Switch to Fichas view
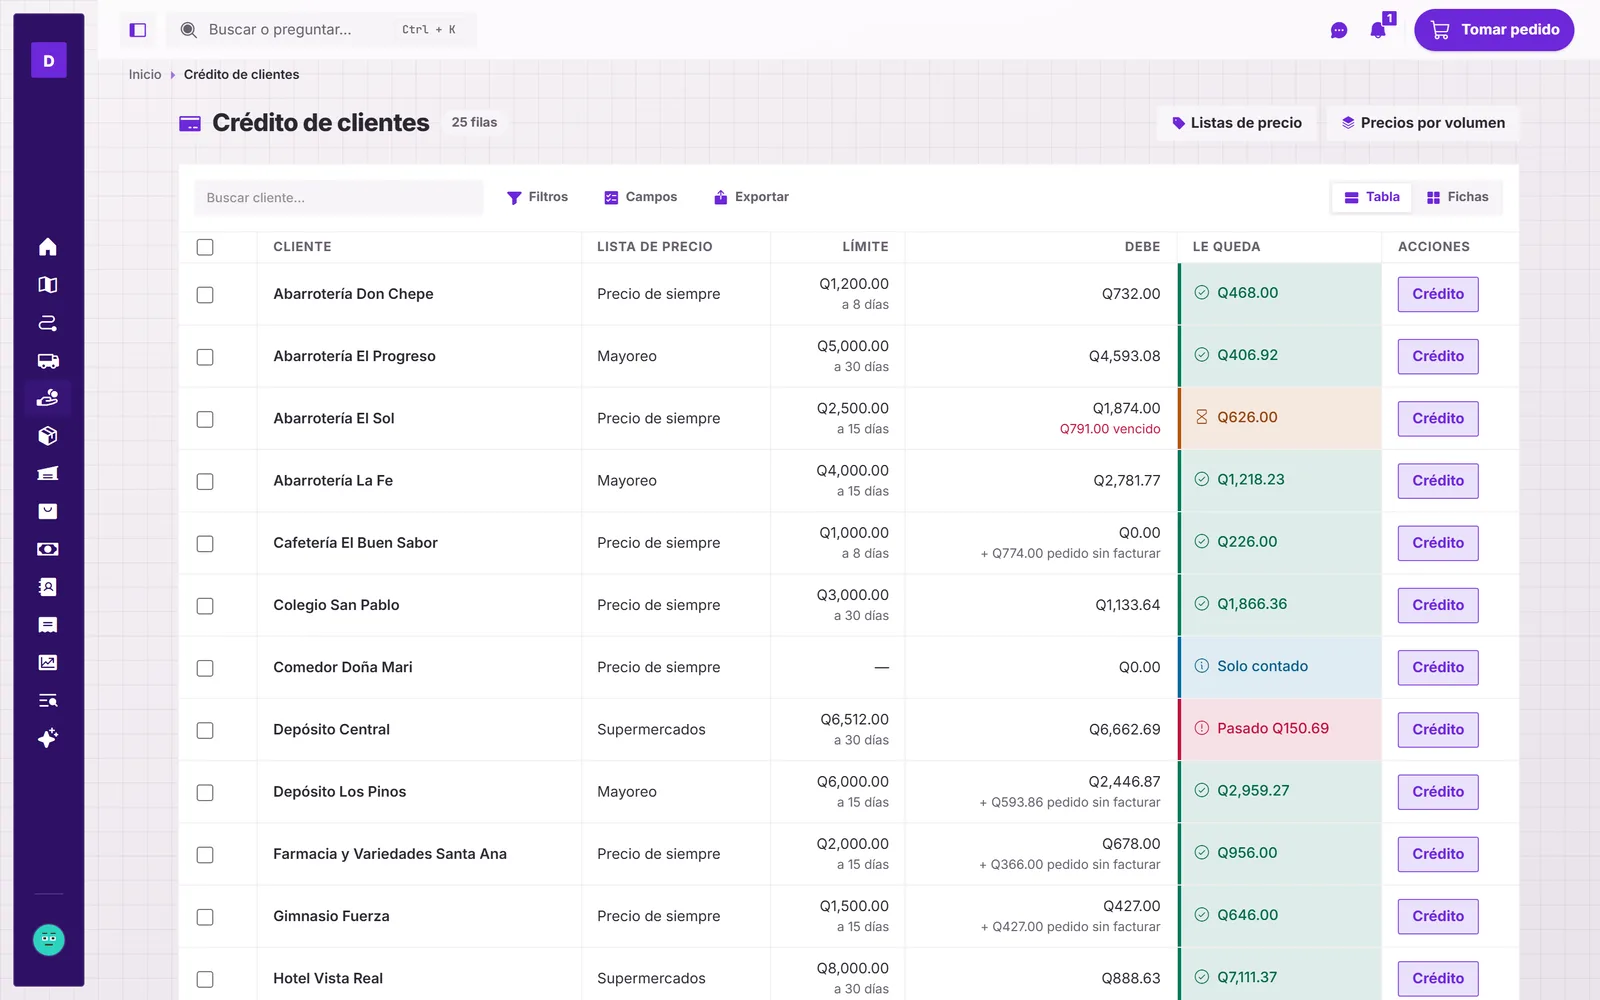Image resolution: width=1600 pixels, height=1000 pixels. [1457, 197]
